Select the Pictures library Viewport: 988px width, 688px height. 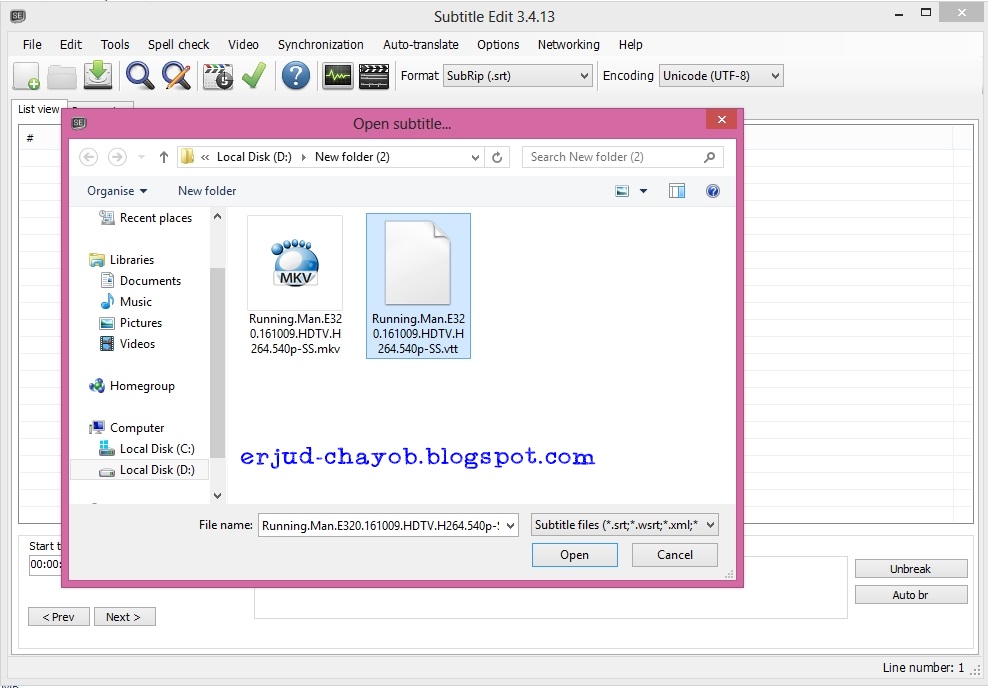coord(131,323)
